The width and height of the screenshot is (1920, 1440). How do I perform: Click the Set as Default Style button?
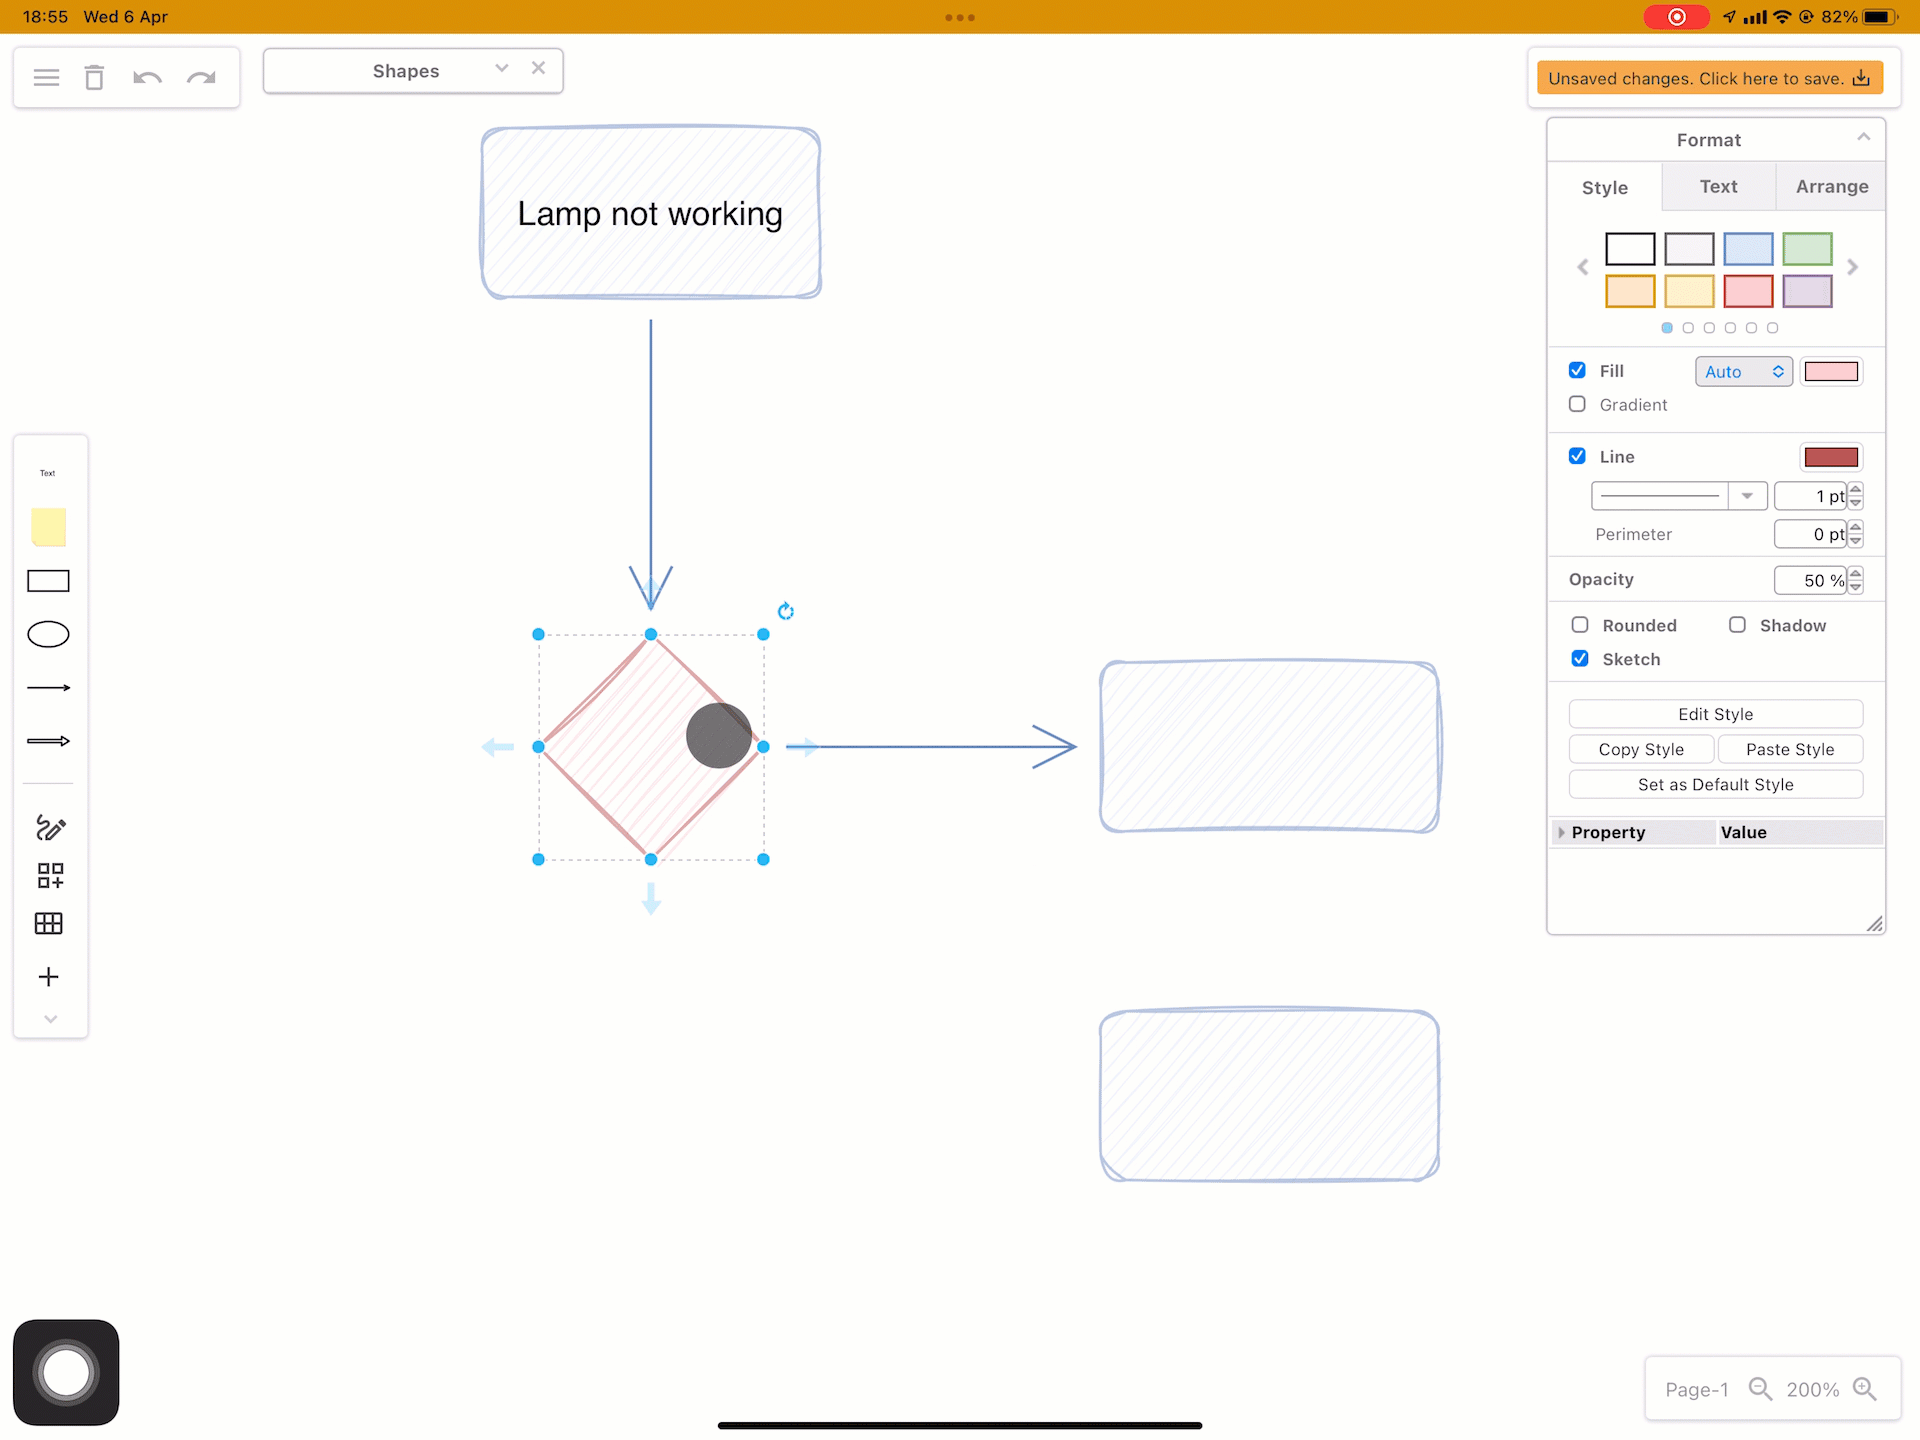pos(1714,784)
